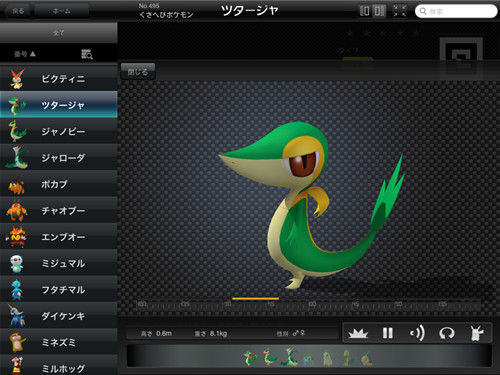500x375 pixels.
Task: Select チャオブー in the Pokémon list
Action: click(x=59, y=210)
